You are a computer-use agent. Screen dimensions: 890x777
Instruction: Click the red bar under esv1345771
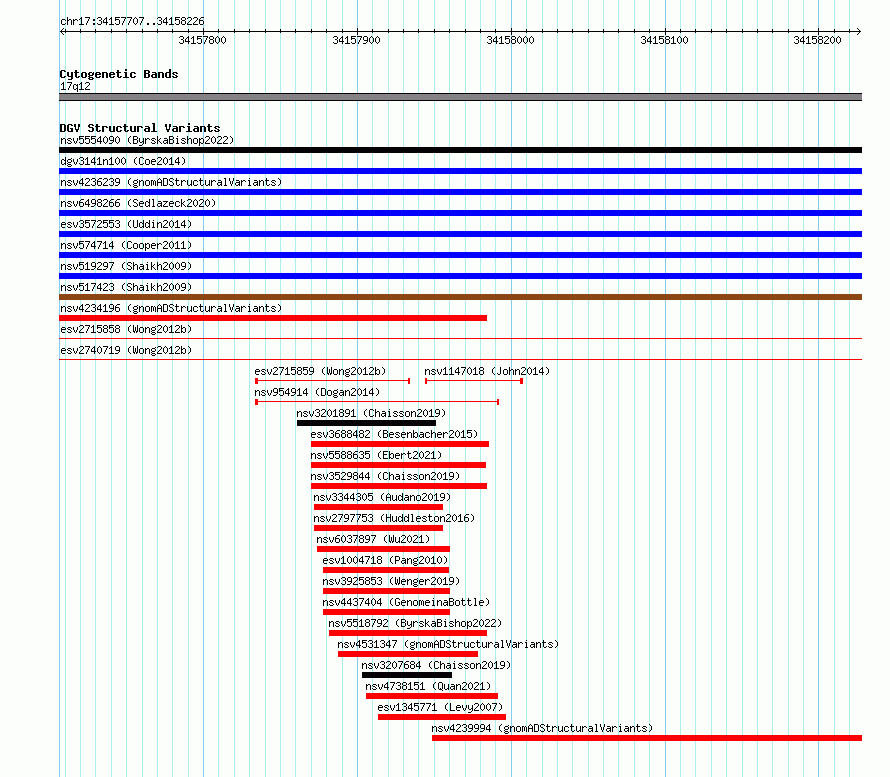click(442, 717)
